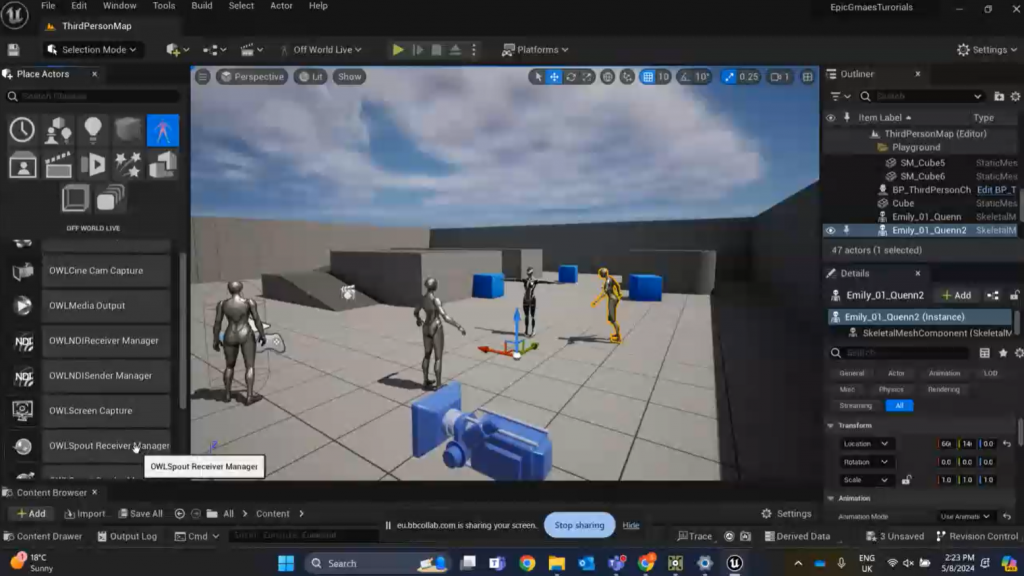Show only favorite properties star

pyautogui.click(x=1002, y=353)
